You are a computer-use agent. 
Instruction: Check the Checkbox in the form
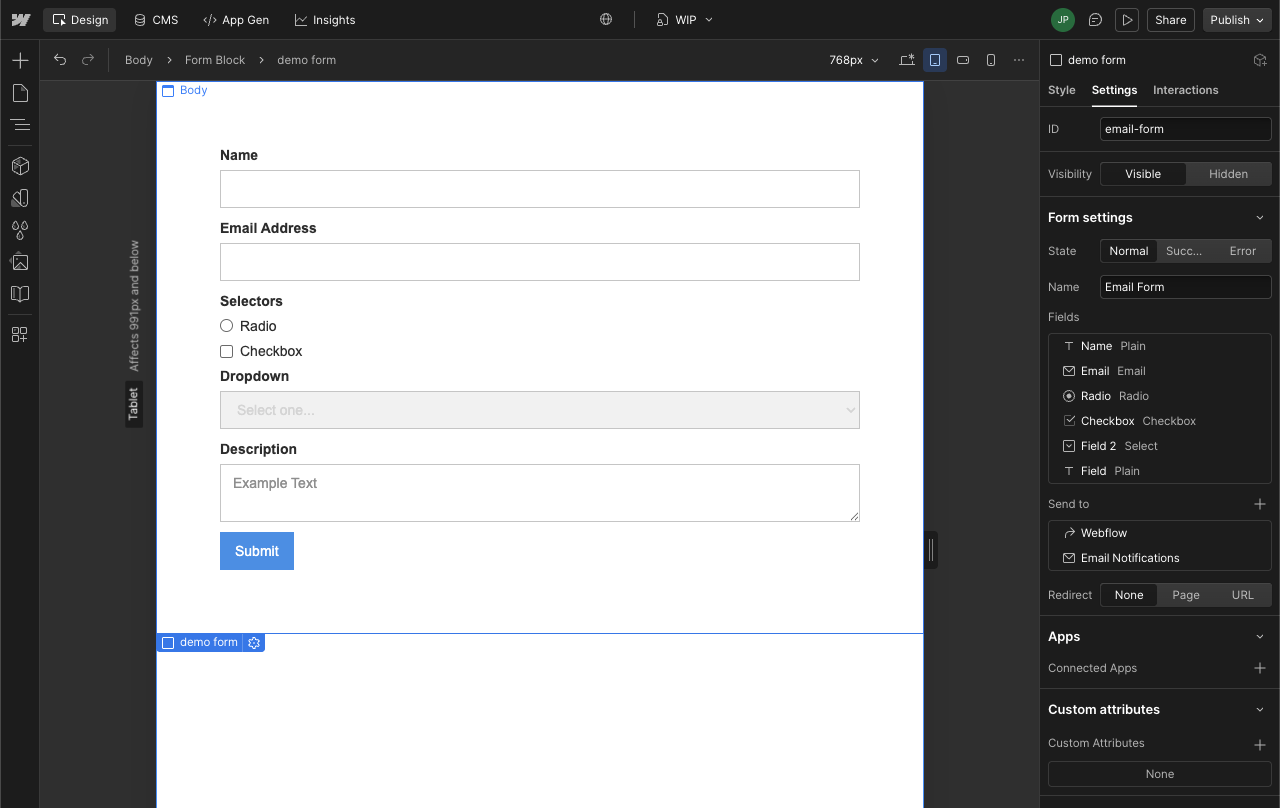(x=226, y=351)
